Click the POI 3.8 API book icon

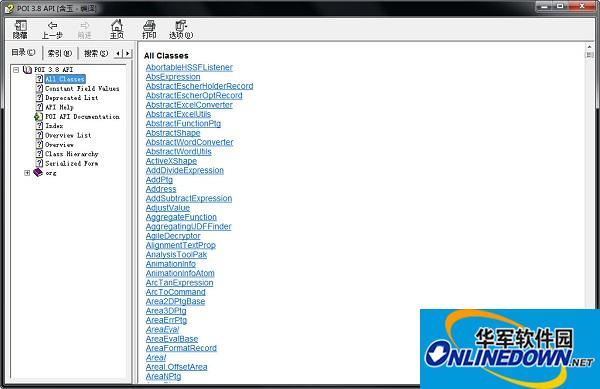click(x=27, y=70)
